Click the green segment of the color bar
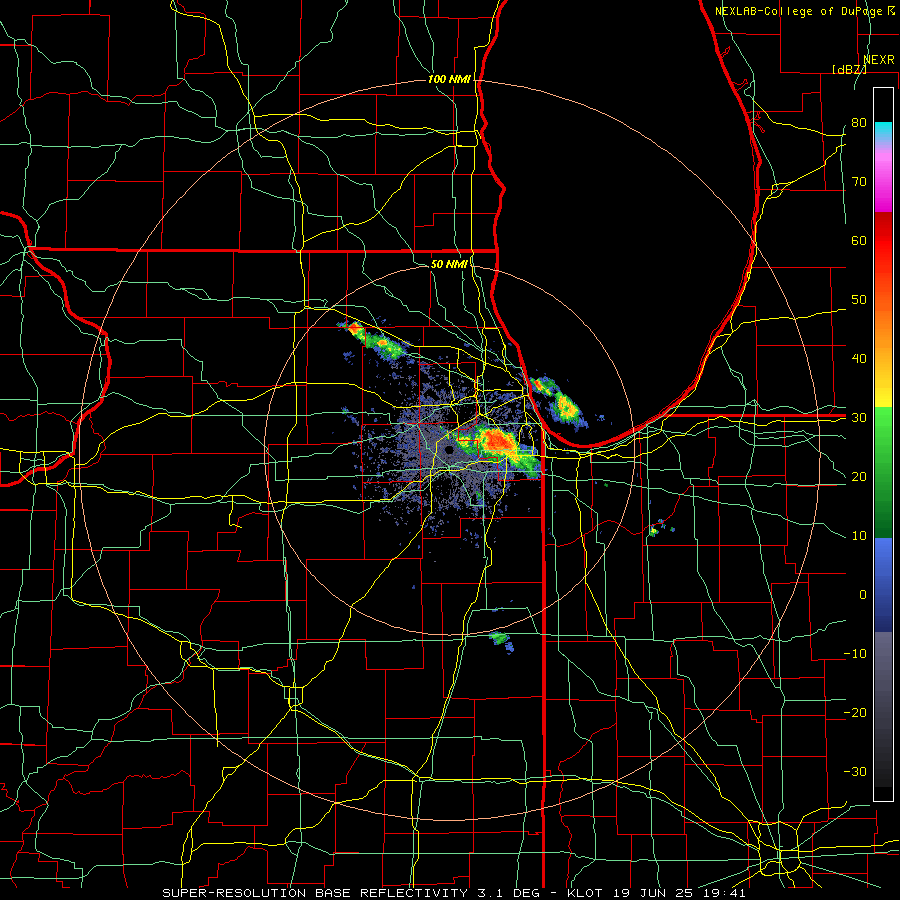This screenshot has width=900, height=900. [883, 471]
